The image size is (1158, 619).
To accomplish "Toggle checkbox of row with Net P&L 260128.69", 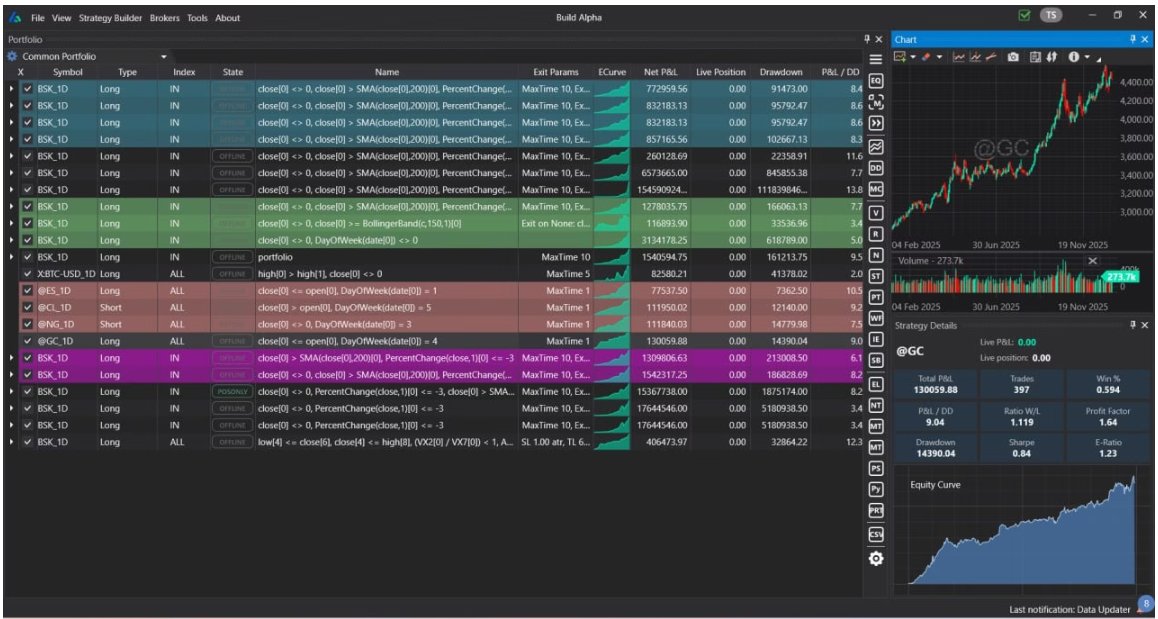I will (x=28, y=156).
